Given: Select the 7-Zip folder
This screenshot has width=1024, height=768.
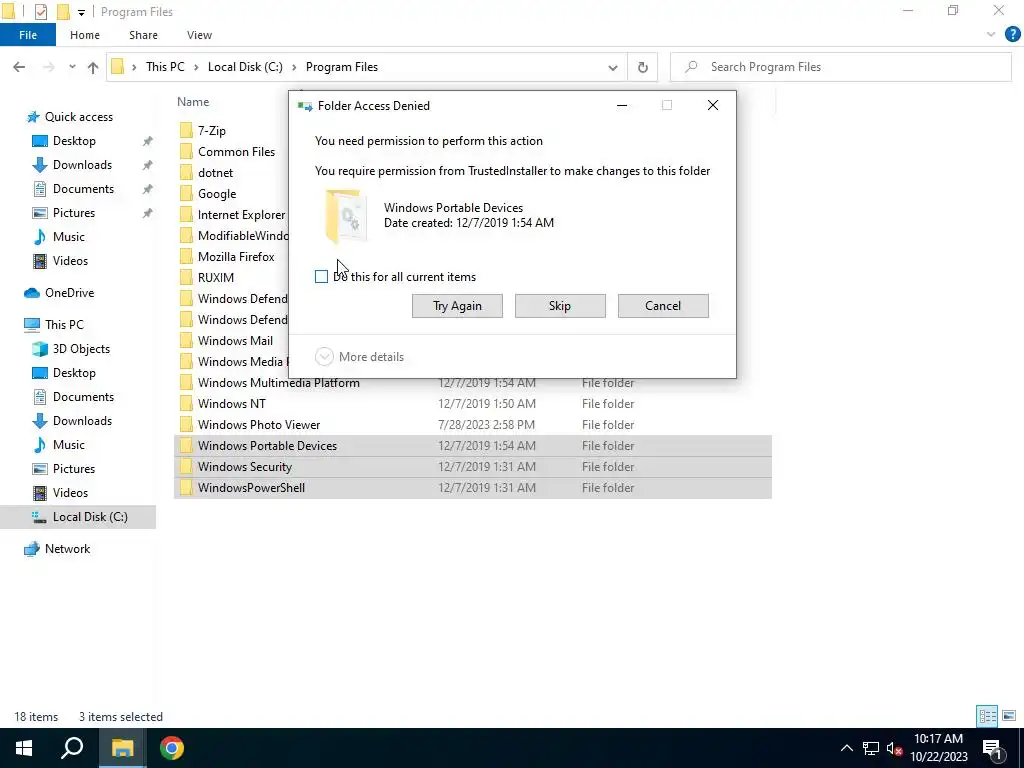Looking at the screenshot, I should pyautogui.click(x=212, y=131).
